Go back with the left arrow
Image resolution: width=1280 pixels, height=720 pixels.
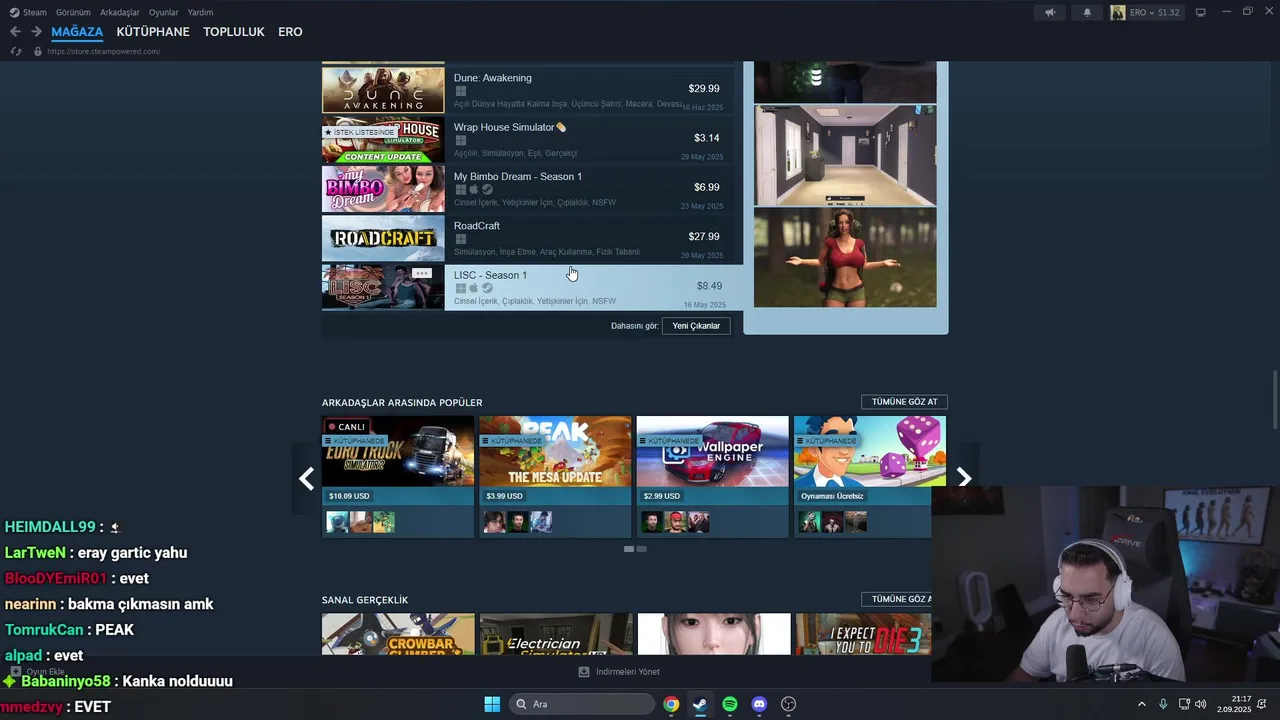(x=15, y=32)
